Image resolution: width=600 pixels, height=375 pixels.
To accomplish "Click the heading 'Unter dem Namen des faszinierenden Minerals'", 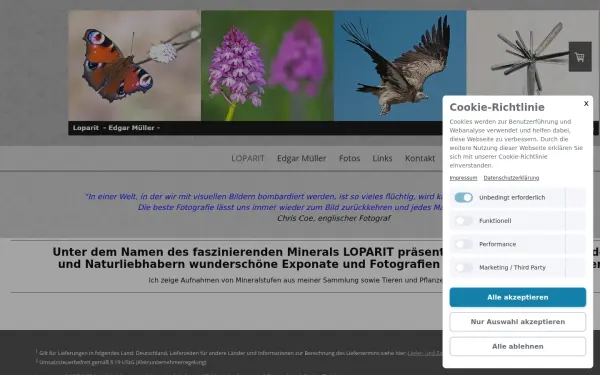I will click(248, 252).
